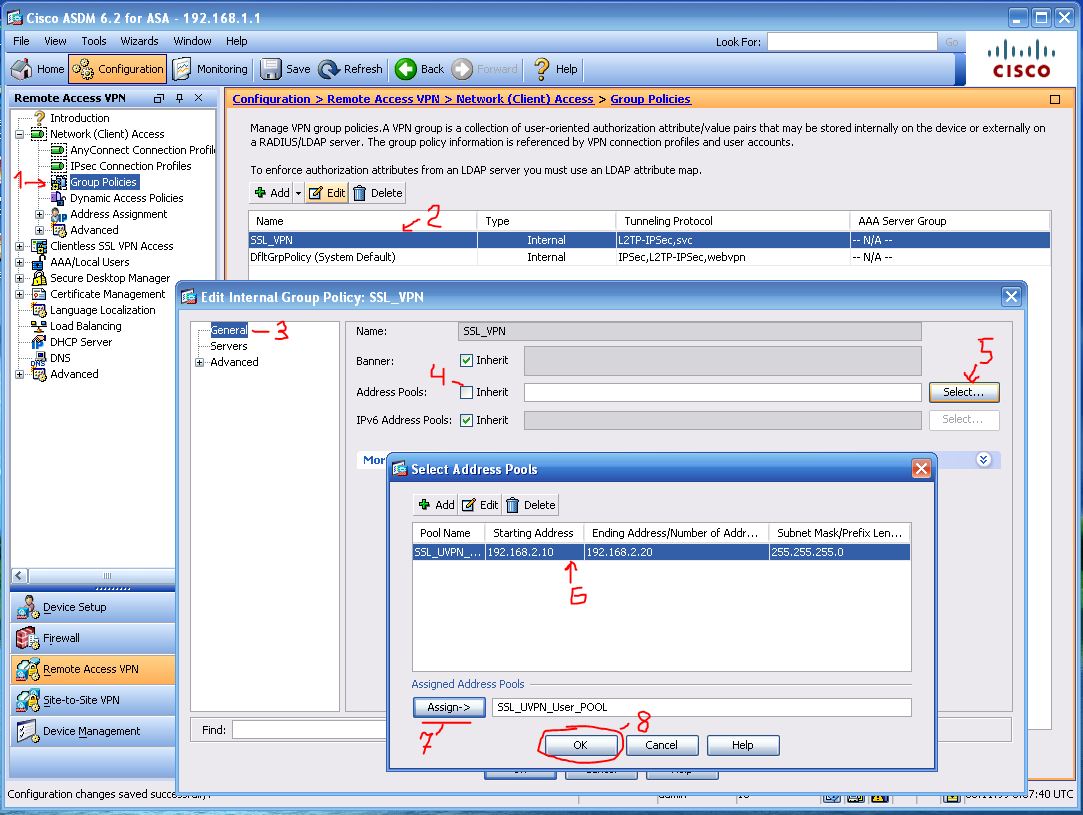The image size is (1083, 815).
Task: Expand Secure Desktop Manager tree node
Action: point(19,278)
